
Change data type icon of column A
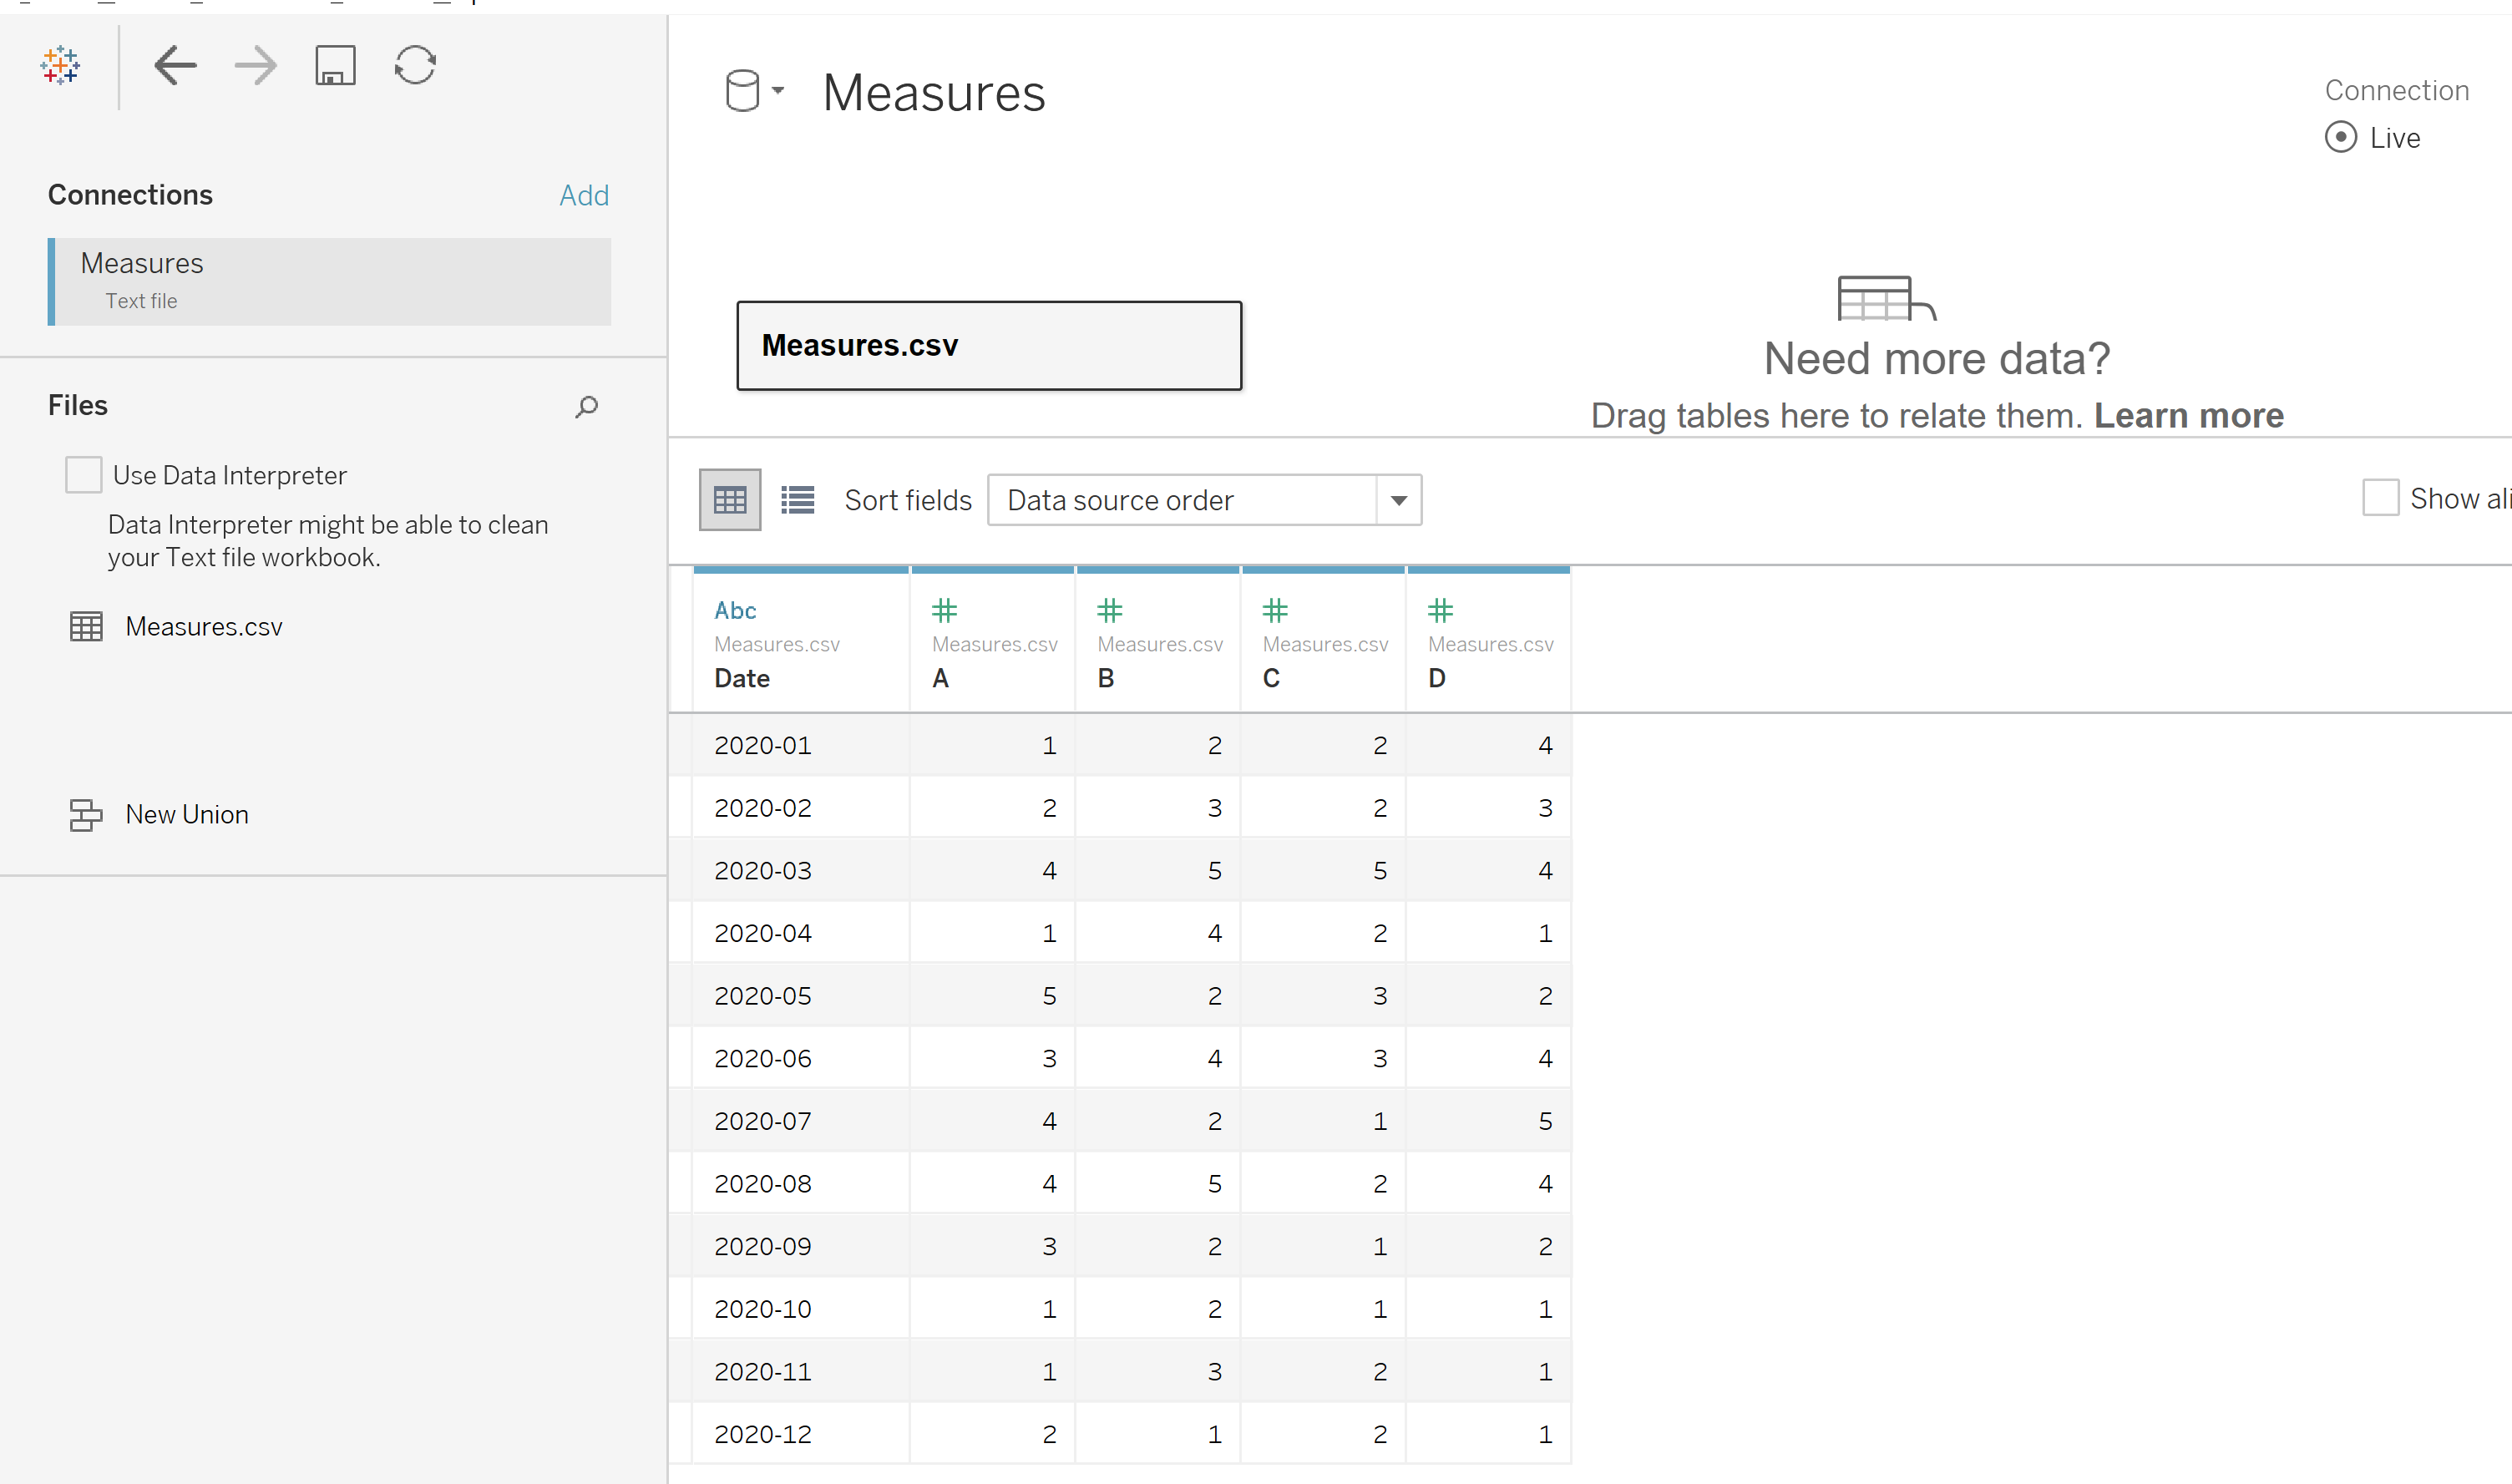pyautogui.click(x=944, y=611)
